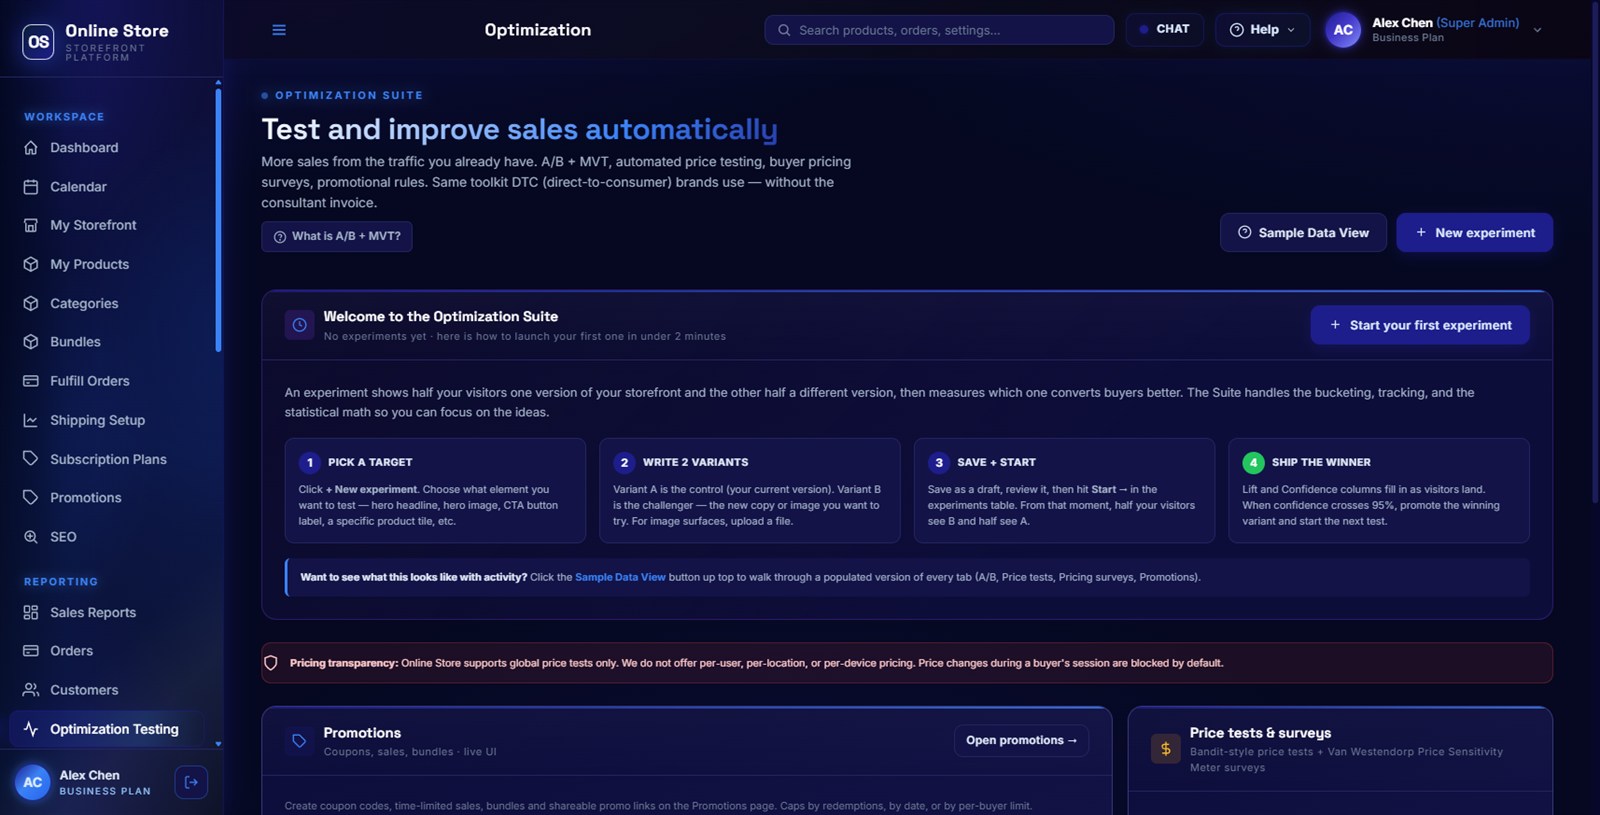
Task: Click the clock icon in Welcome panel
Action: click(299, 325)
